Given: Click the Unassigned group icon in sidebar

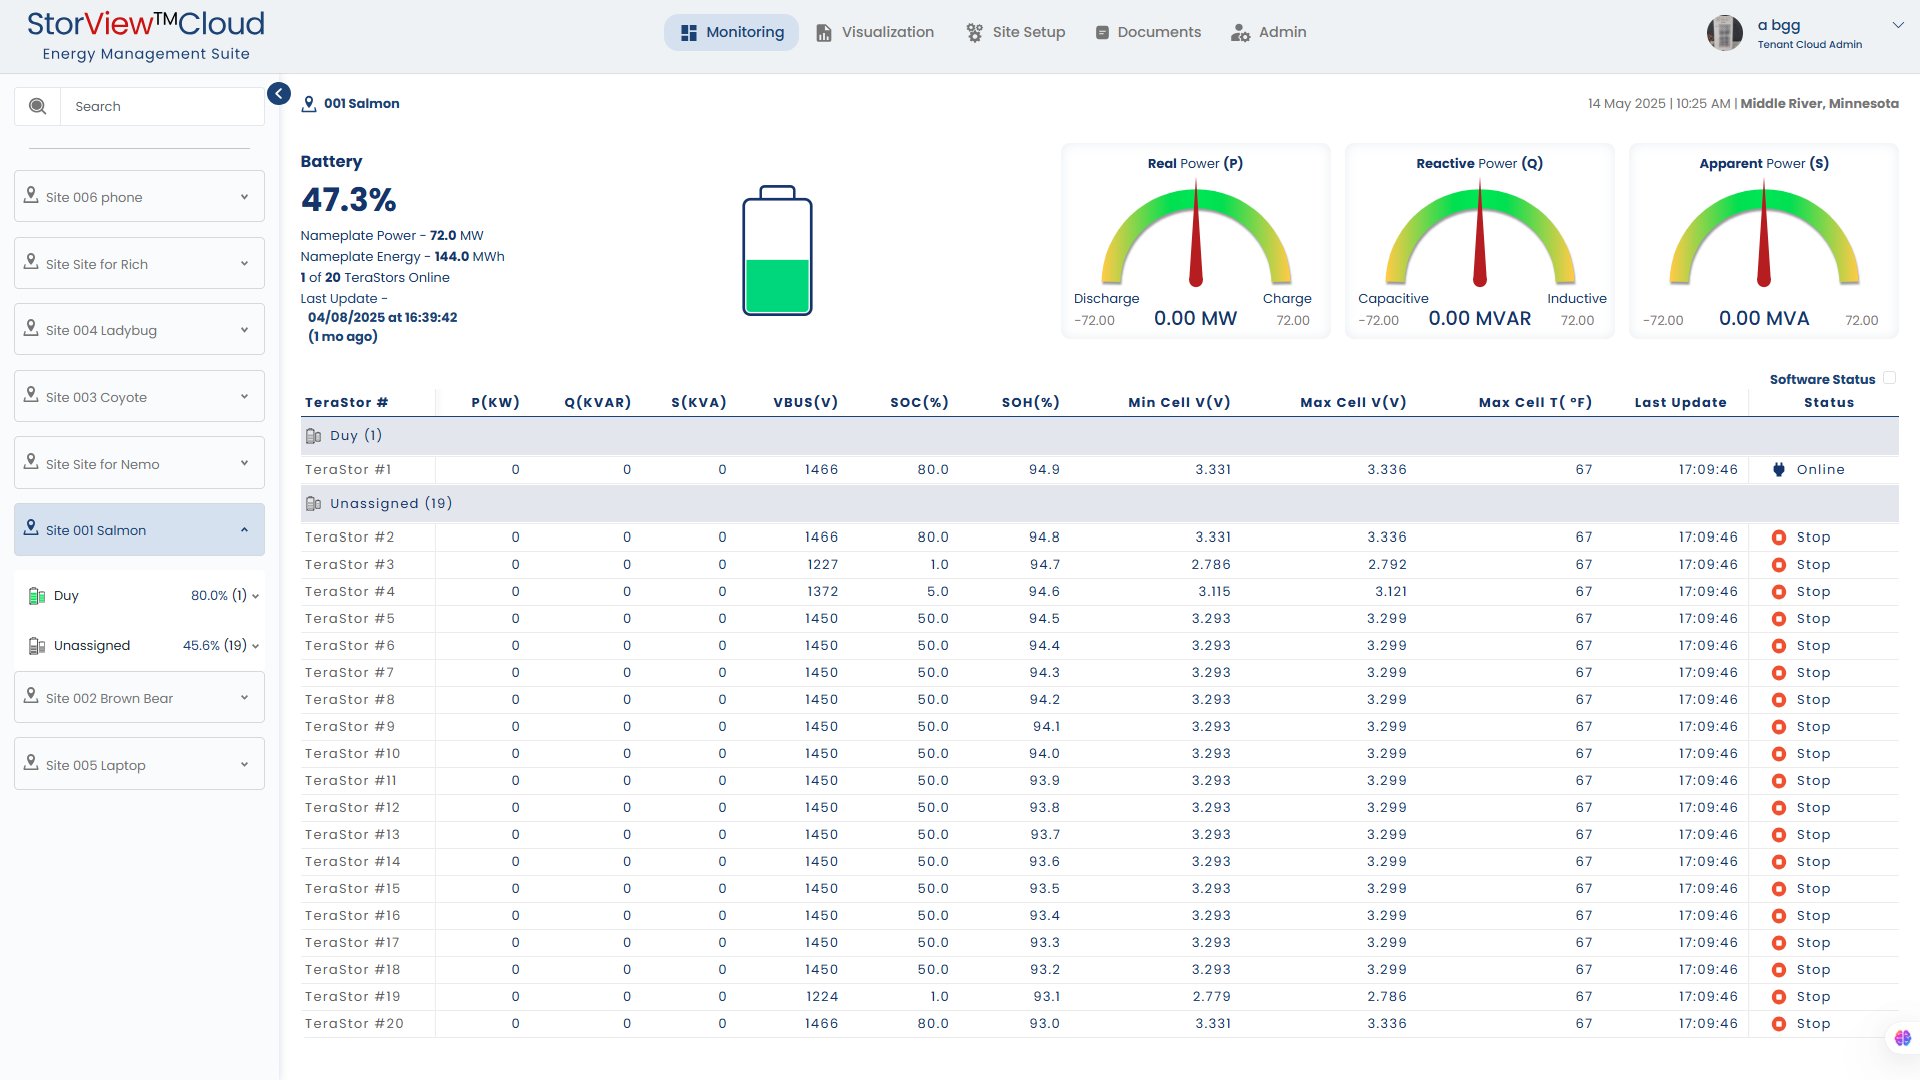Looking at the screenshot, I should point(37,646).
